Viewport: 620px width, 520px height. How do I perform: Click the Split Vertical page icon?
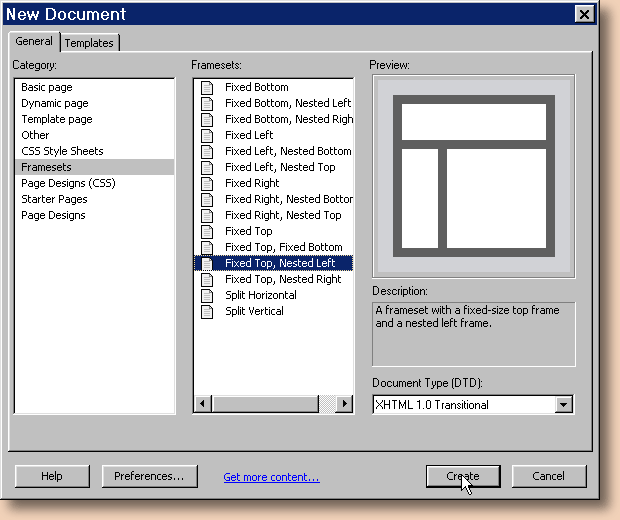click(x=207, y=311)
